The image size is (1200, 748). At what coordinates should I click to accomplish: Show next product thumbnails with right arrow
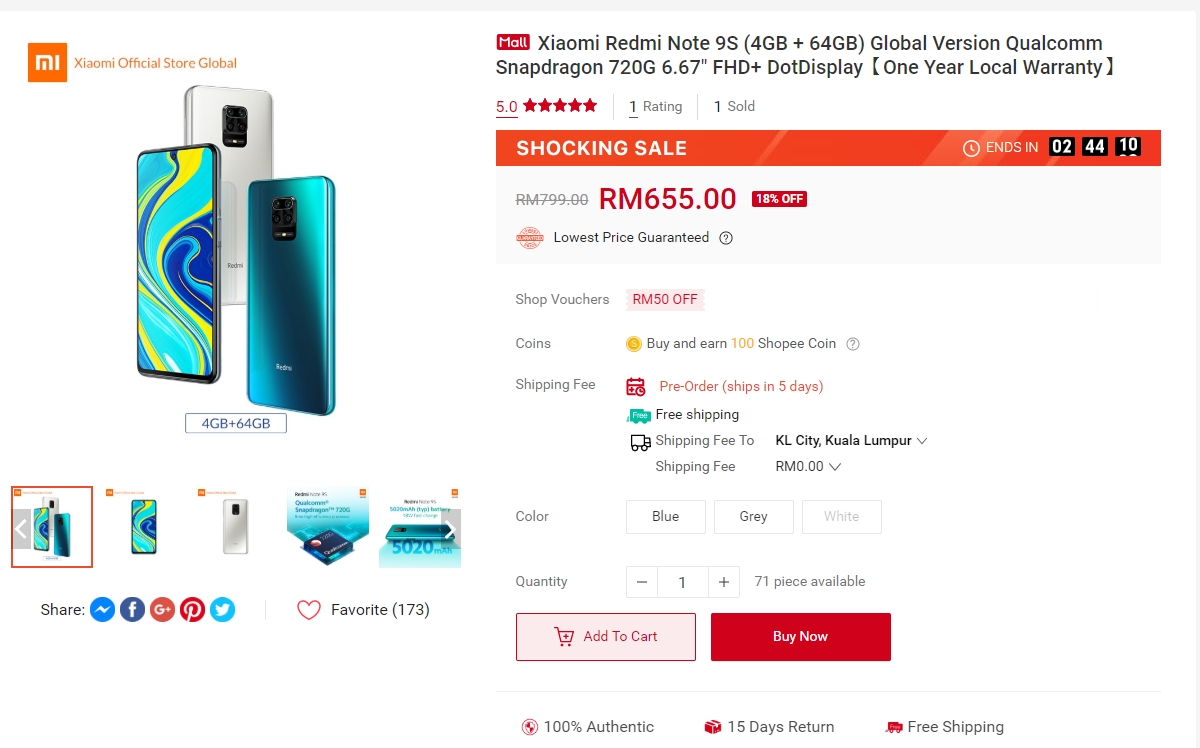pos(450,530)
